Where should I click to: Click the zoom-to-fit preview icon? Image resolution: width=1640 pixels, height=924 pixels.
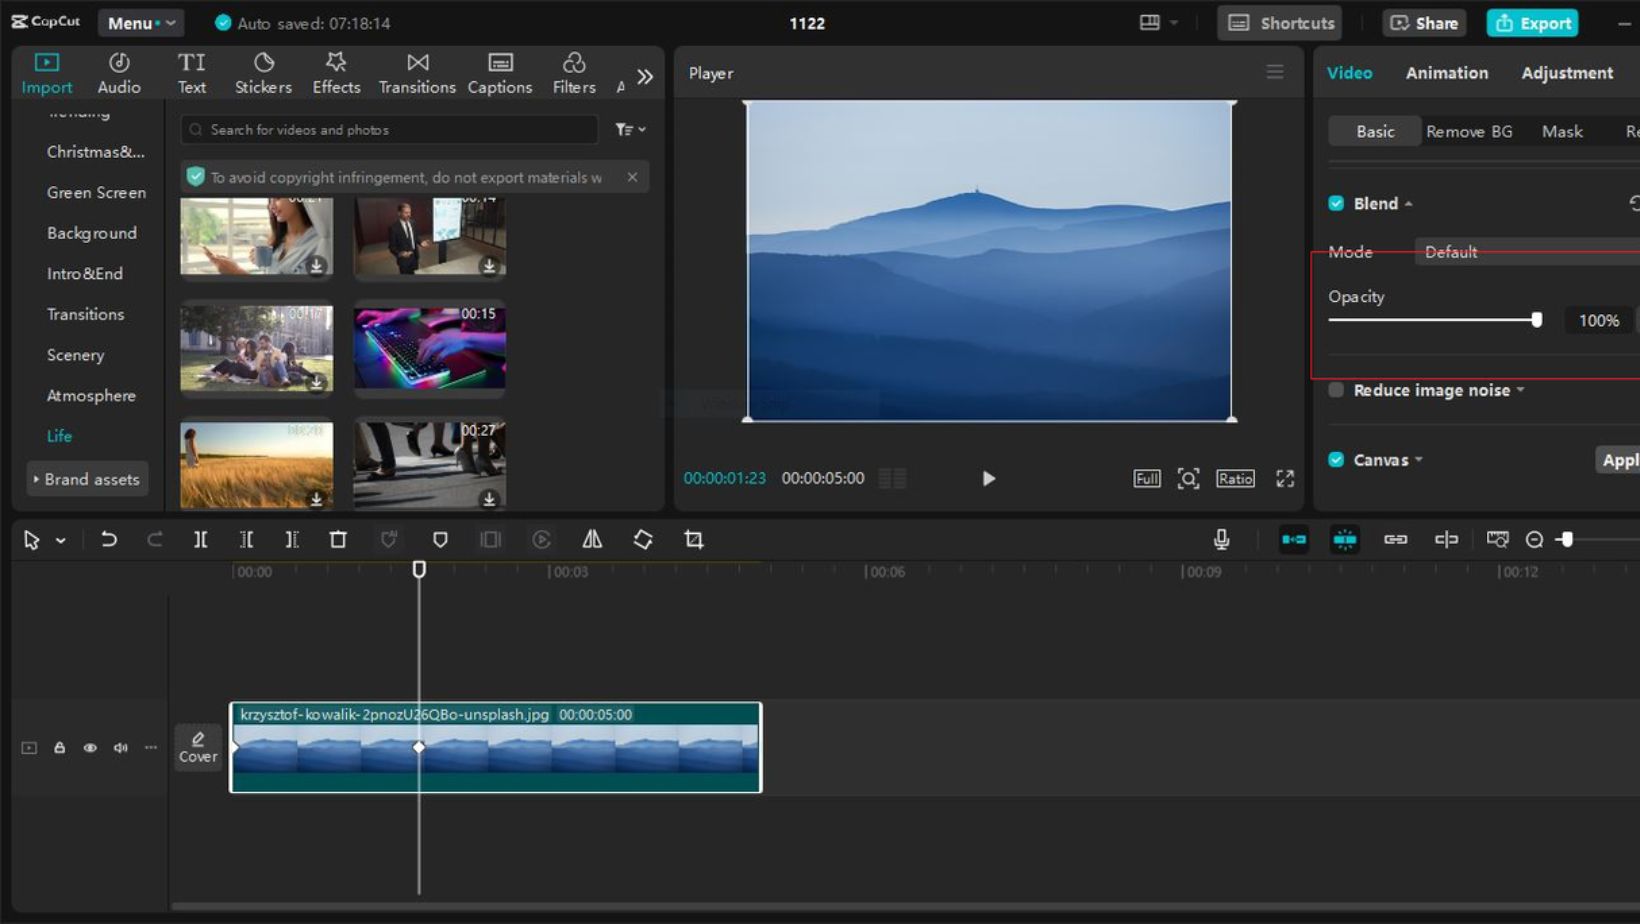(x=1188, y=478)
